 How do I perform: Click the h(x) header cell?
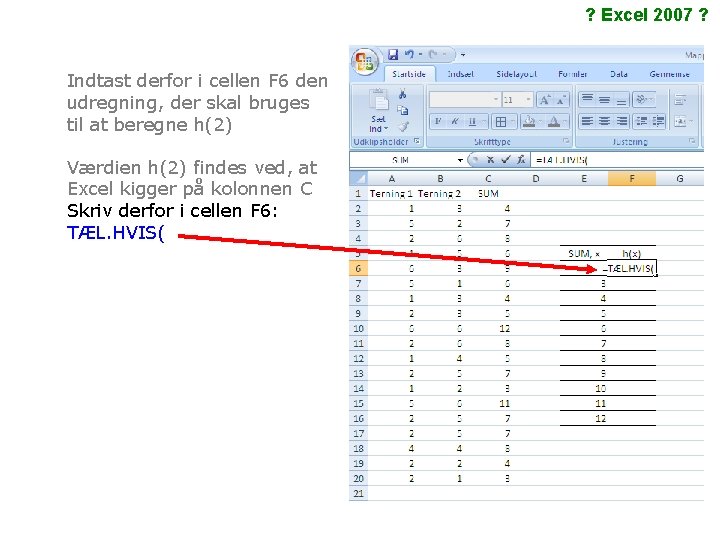pos(631,253)
